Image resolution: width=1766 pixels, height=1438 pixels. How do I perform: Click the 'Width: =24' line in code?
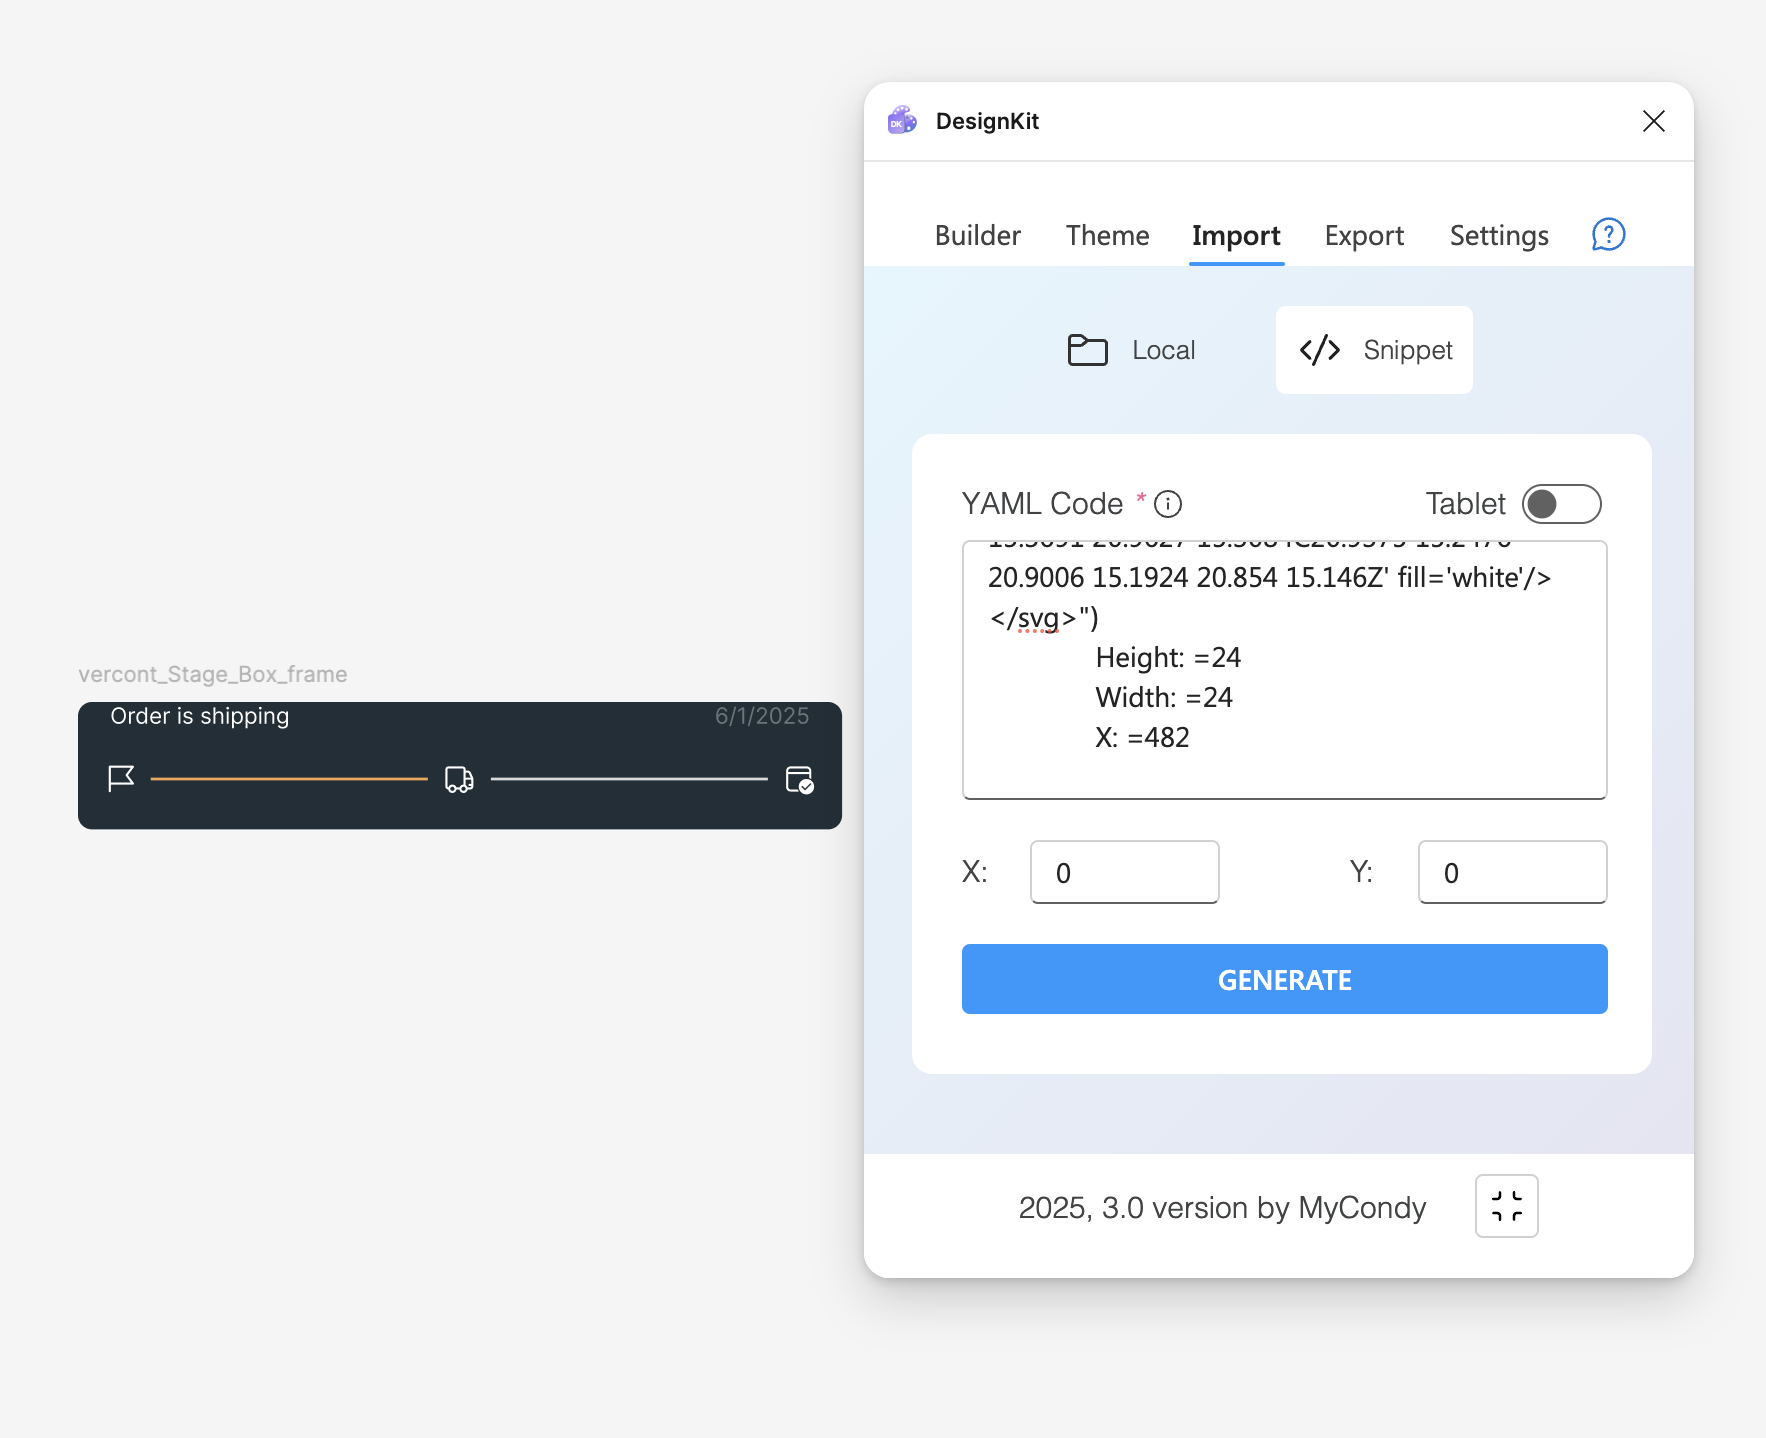click(x=1164, y=697)
